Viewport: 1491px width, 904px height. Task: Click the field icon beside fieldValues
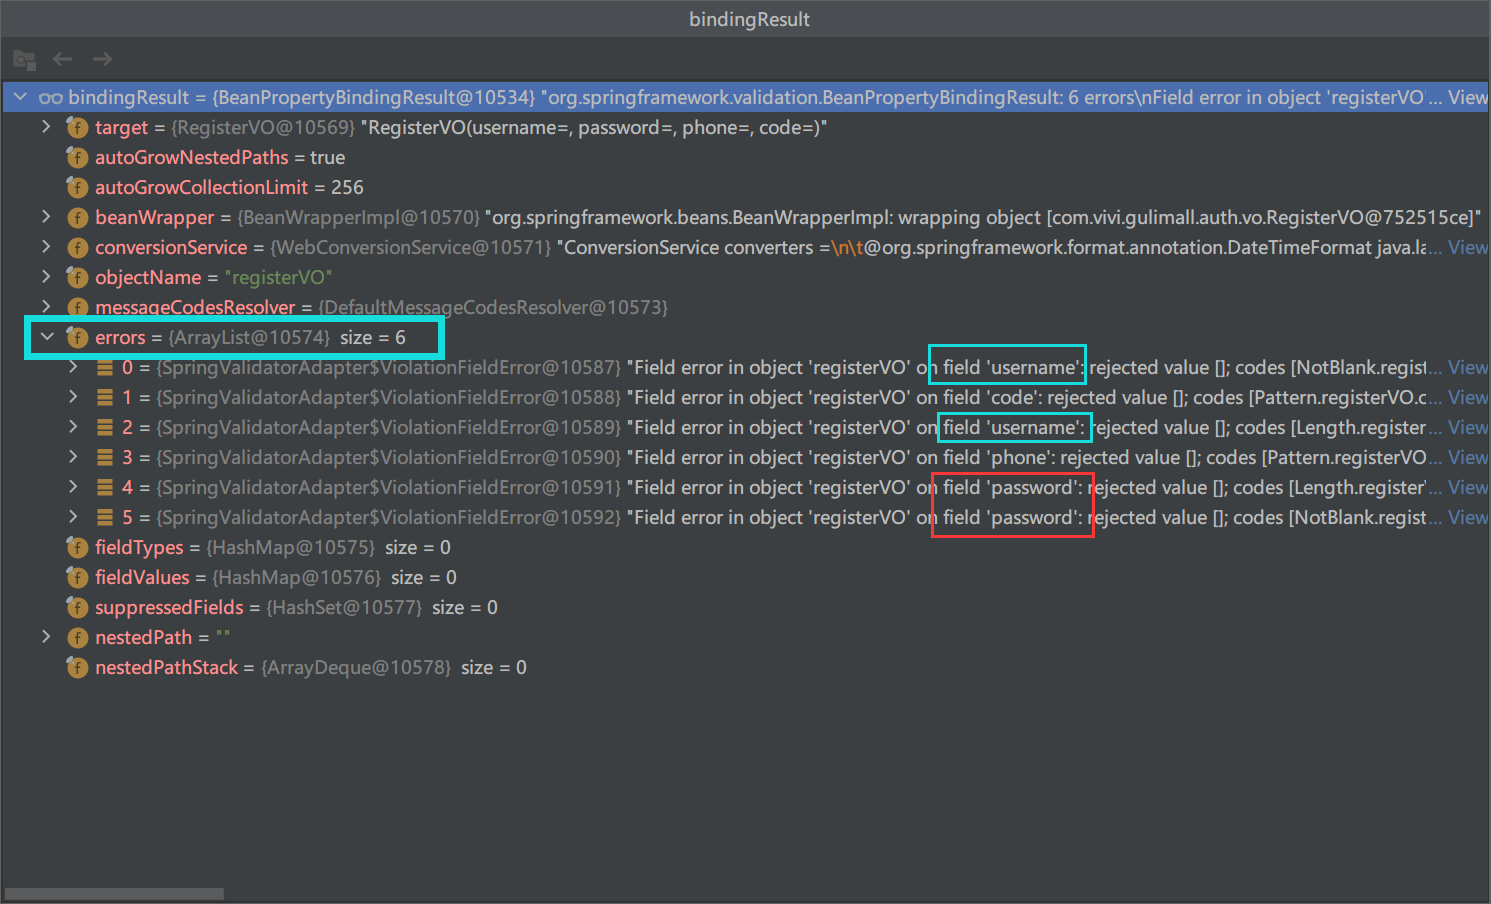click(x=77, y=577)
